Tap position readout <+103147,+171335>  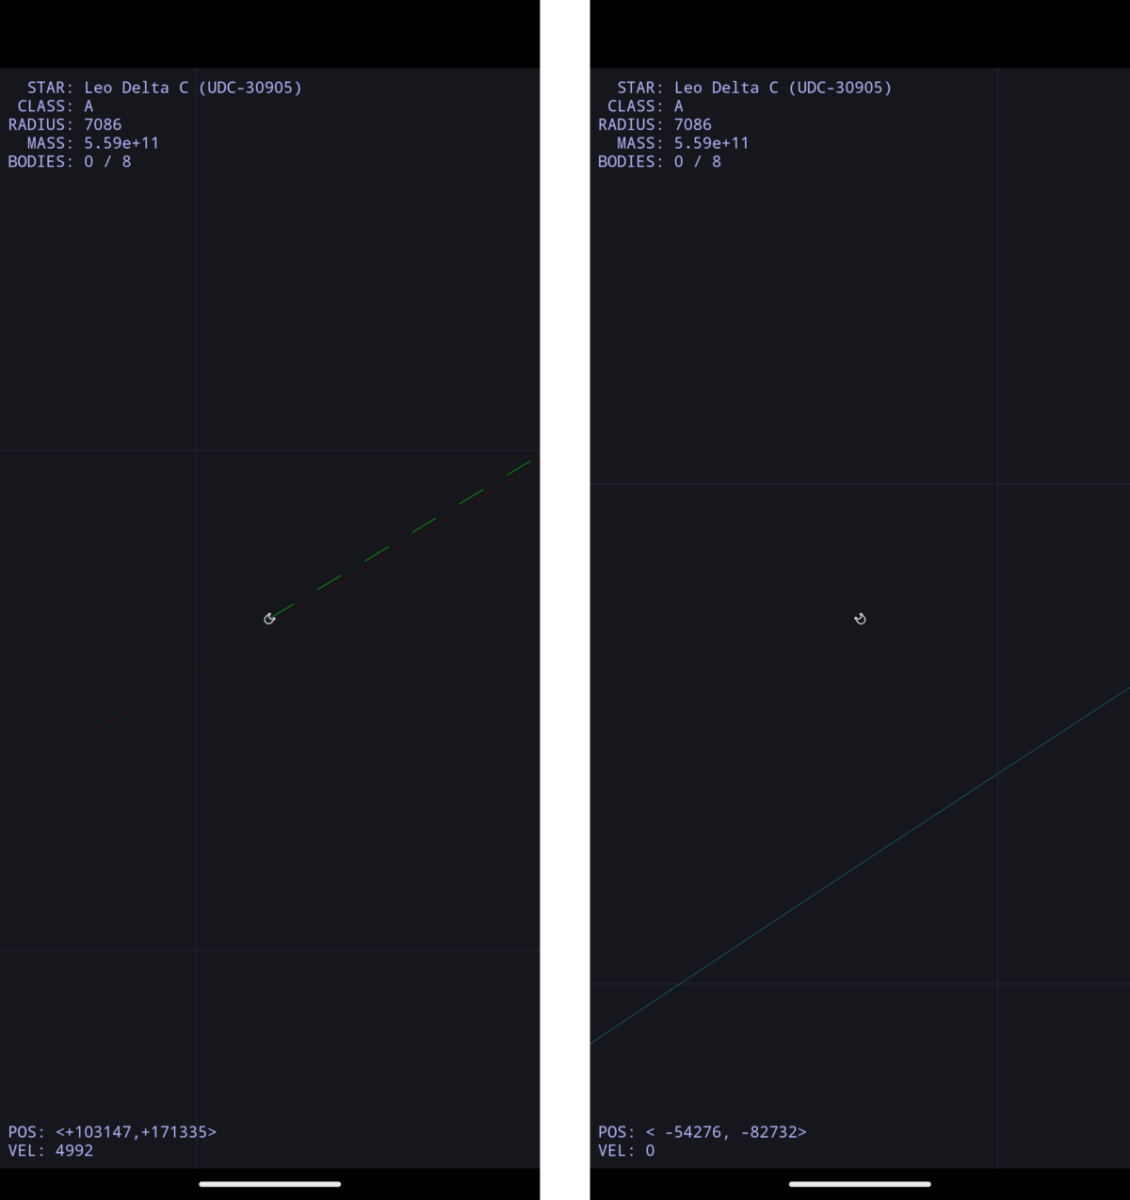click(x=136, y=1132)
